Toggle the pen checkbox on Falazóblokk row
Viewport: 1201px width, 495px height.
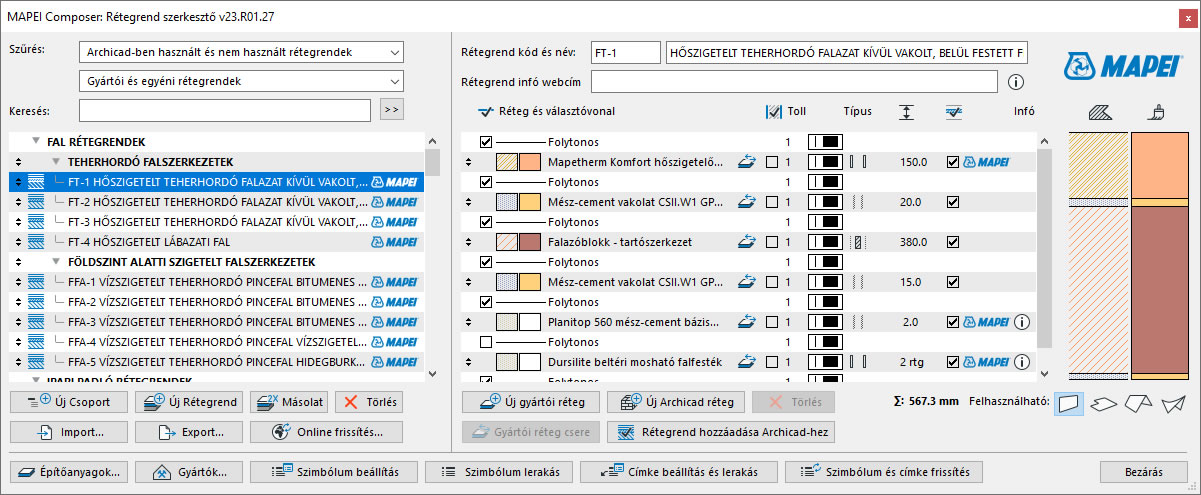click(771, 242)
